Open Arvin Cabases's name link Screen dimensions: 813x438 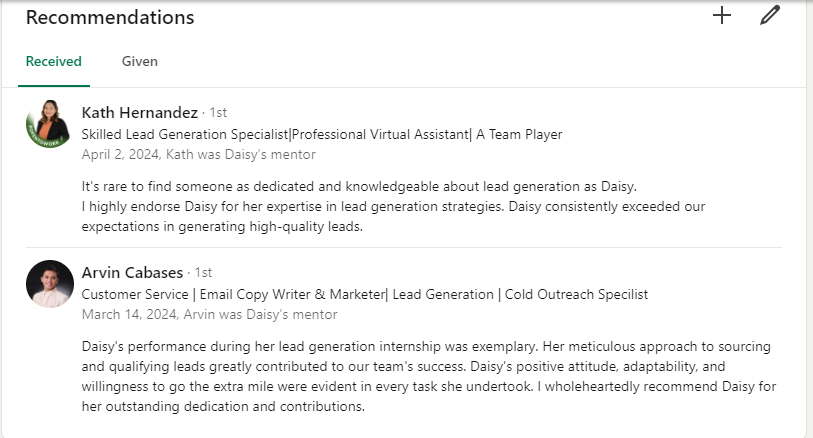132,272
